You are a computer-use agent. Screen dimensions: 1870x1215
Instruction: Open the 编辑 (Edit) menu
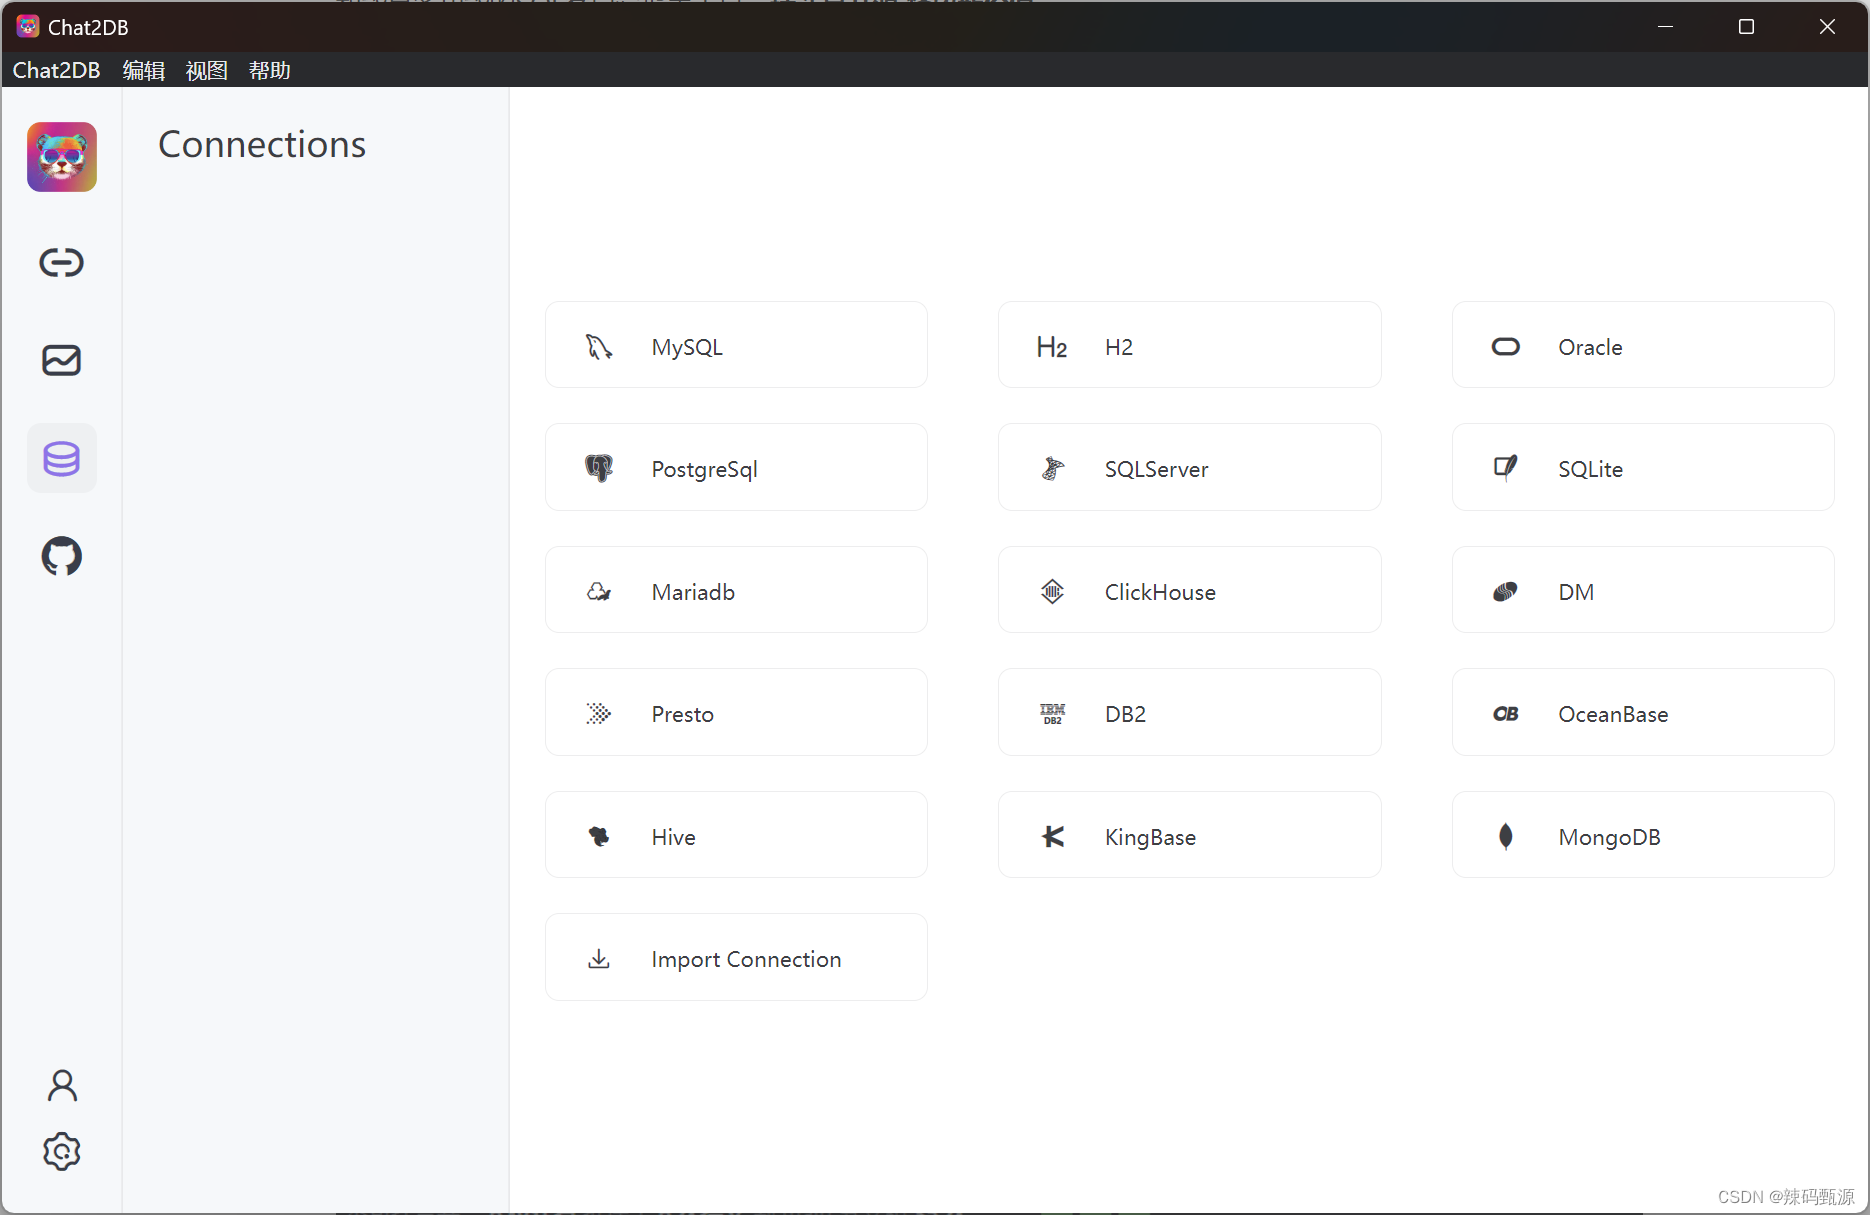144,70
